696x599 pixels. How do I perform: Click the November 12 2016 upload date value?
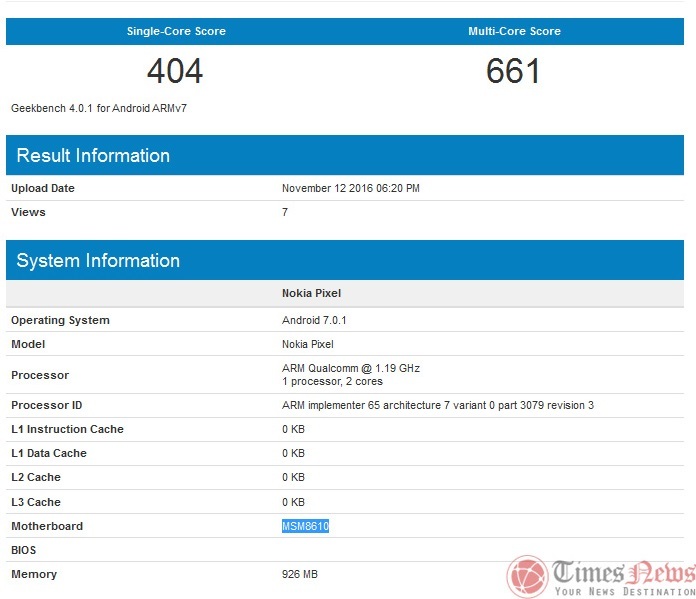click(x=350, y=188)
